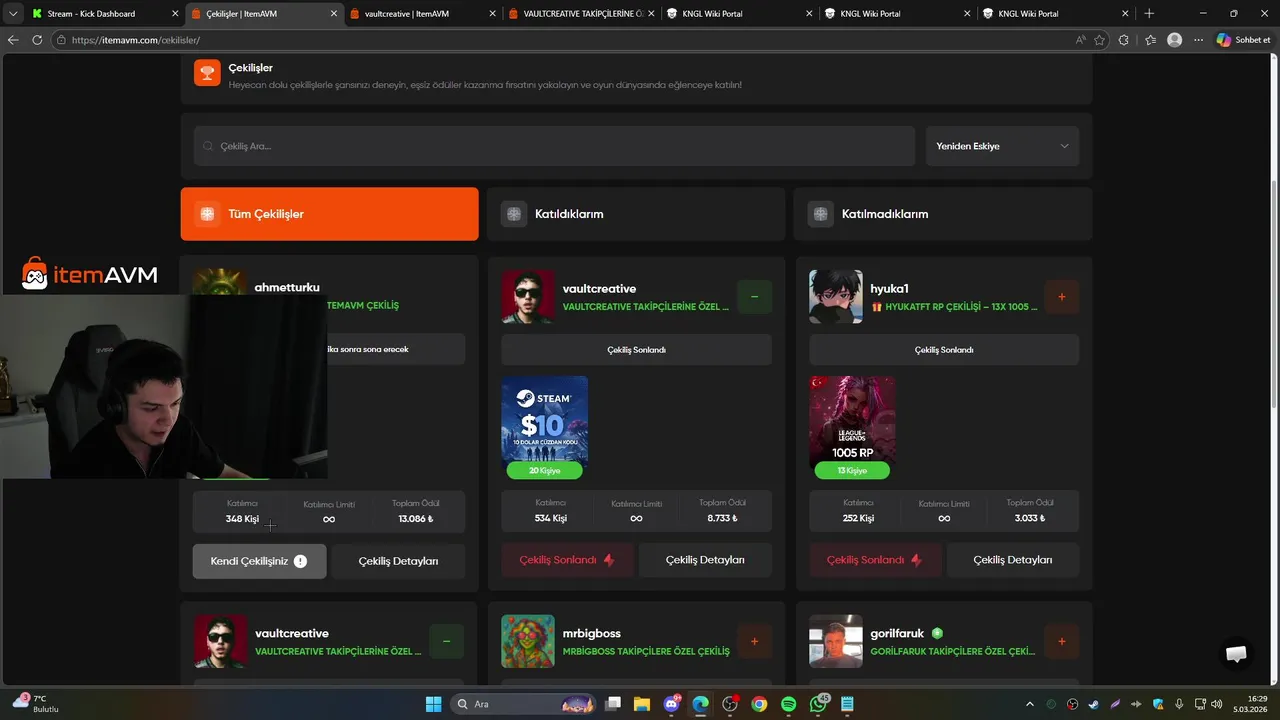Click Çekiliş Sonlandı button under vaultcreative giveaway
This screenshot has width=1280, height=720.
(x=567, y=560)
